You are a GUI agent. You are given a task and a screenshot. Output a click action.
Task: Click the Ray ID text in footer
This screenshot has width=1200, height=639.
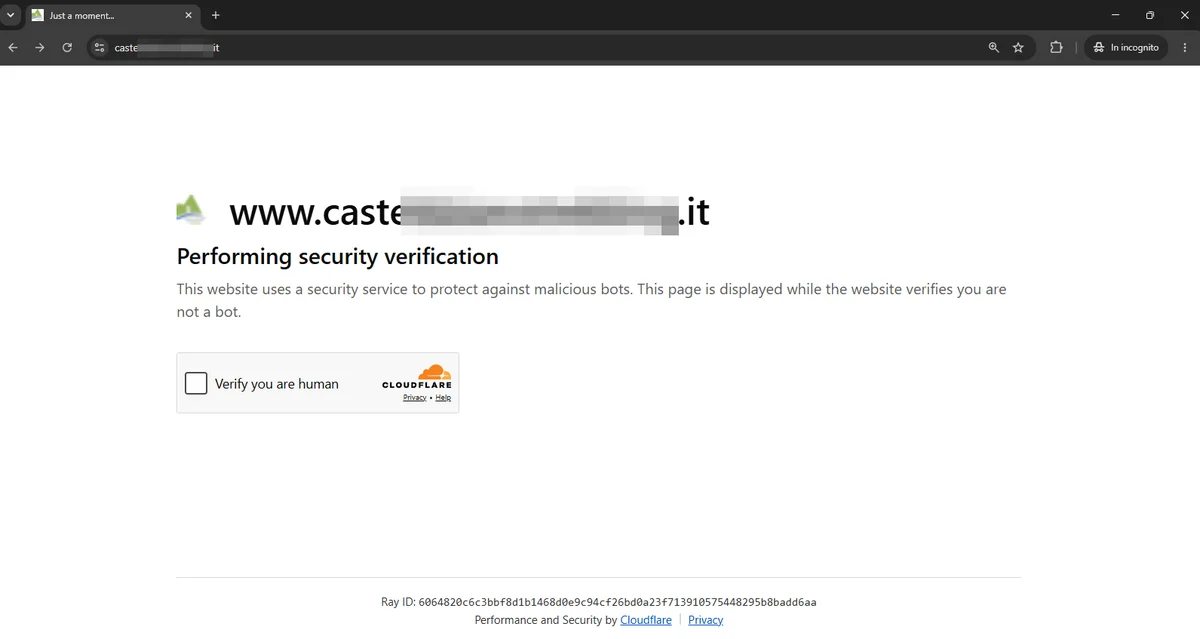(x=599, y=602)
